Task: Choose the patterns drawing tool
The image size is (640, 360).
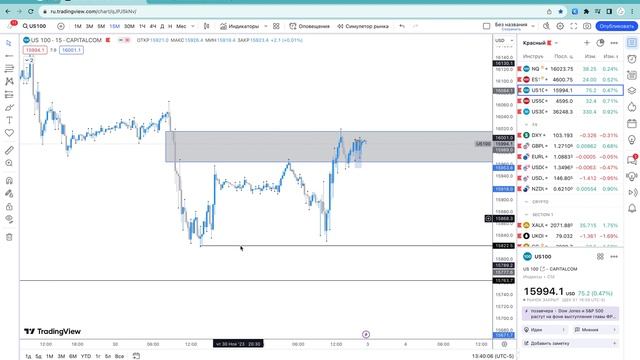Action: pyautogui.click(x=9, y=82)
